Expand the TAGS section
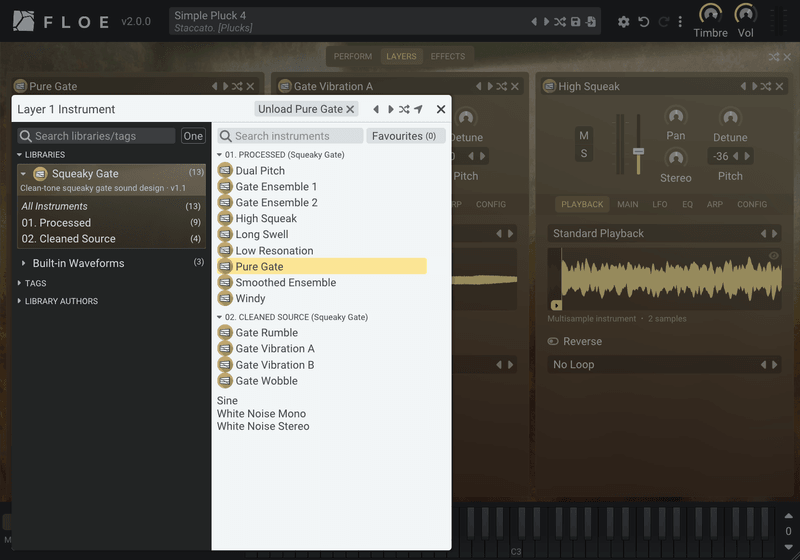 pyautogui.click(x=32, y=283)
